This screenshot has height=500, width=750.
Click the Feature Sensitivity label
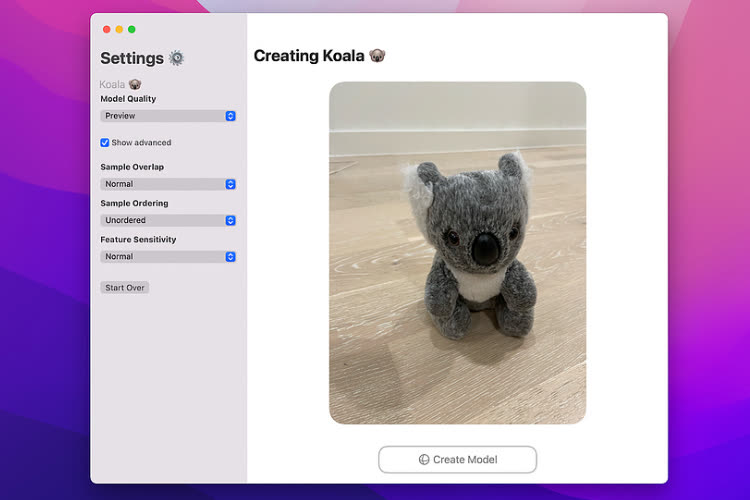pyautogui.click(x=138, y=239)
